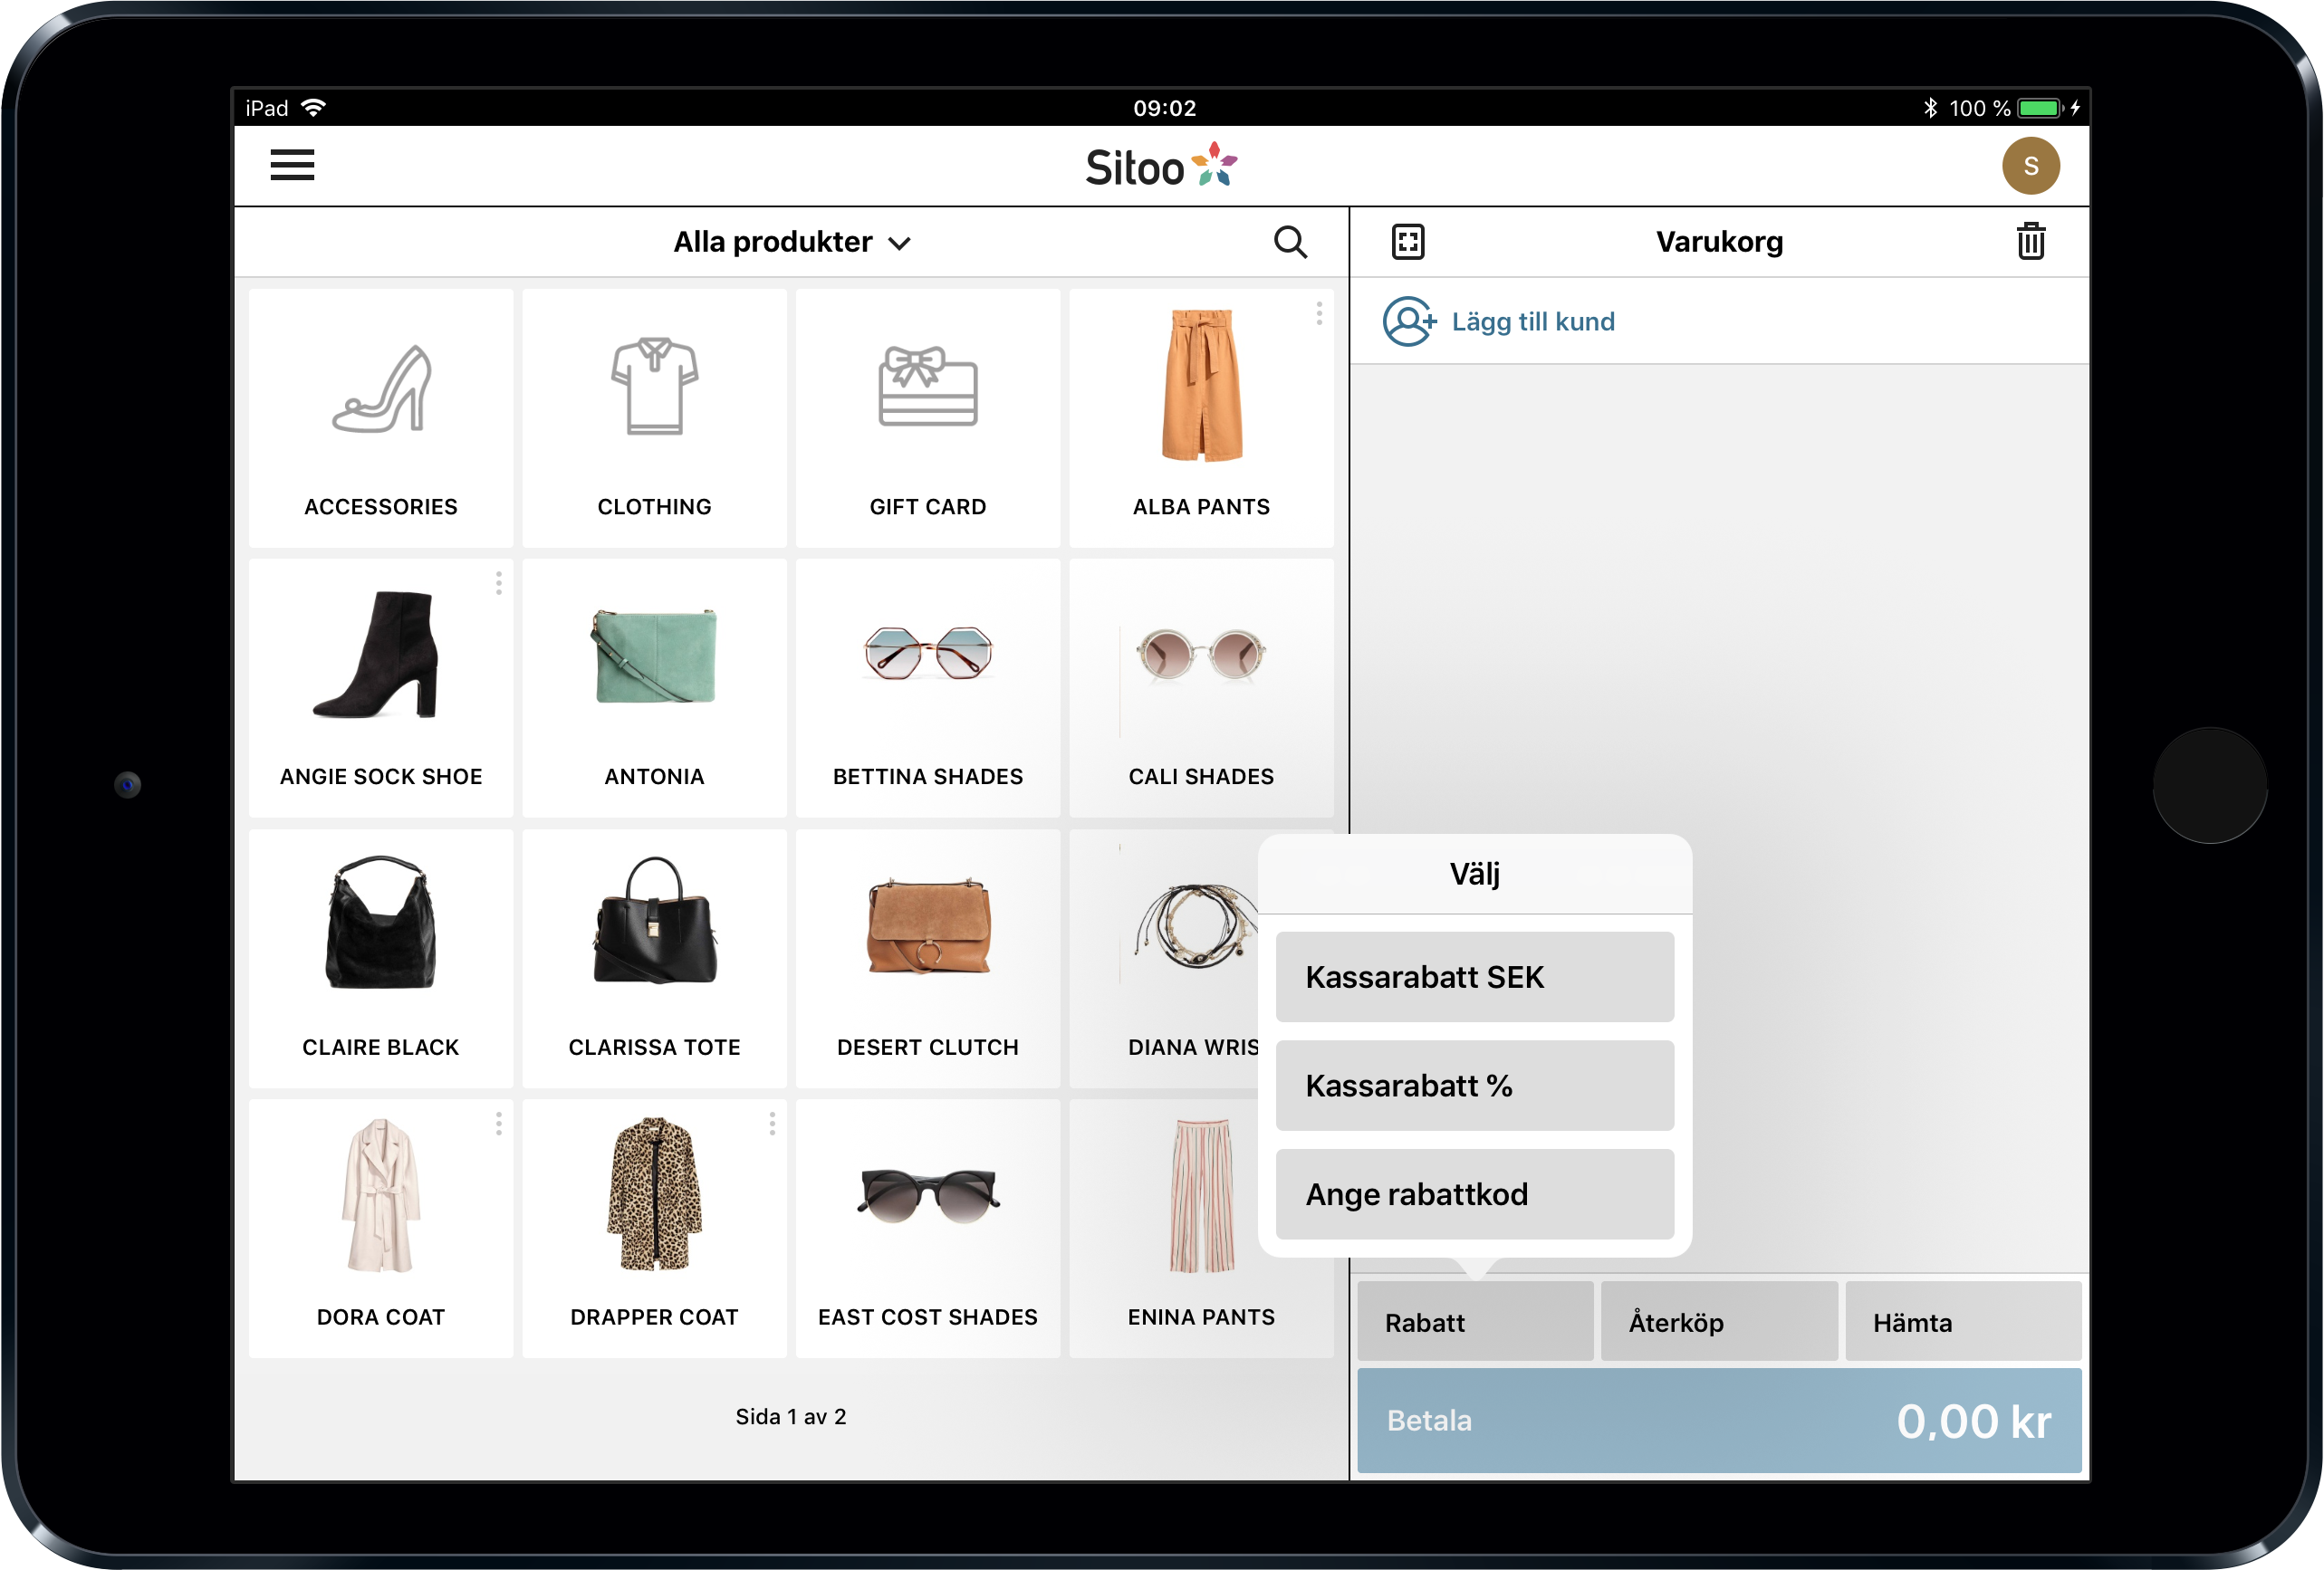2324x1570 pixels.
Task: Empty cart with trash icon
Action: click(x=2030, y=242)
